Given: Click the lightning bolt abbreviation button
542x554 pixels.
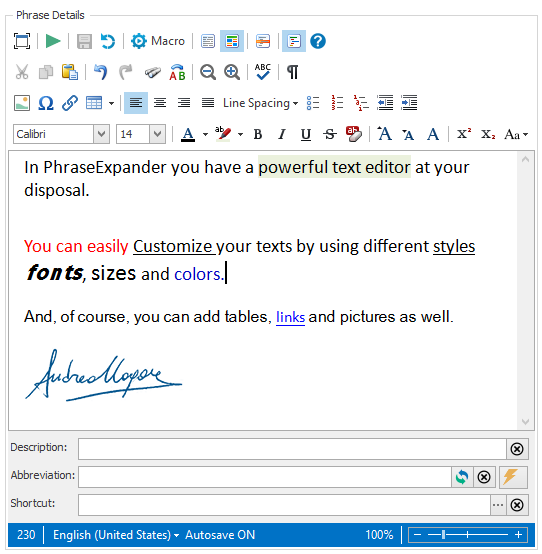Looking at the screenshot, I should (x=513, y=477).
